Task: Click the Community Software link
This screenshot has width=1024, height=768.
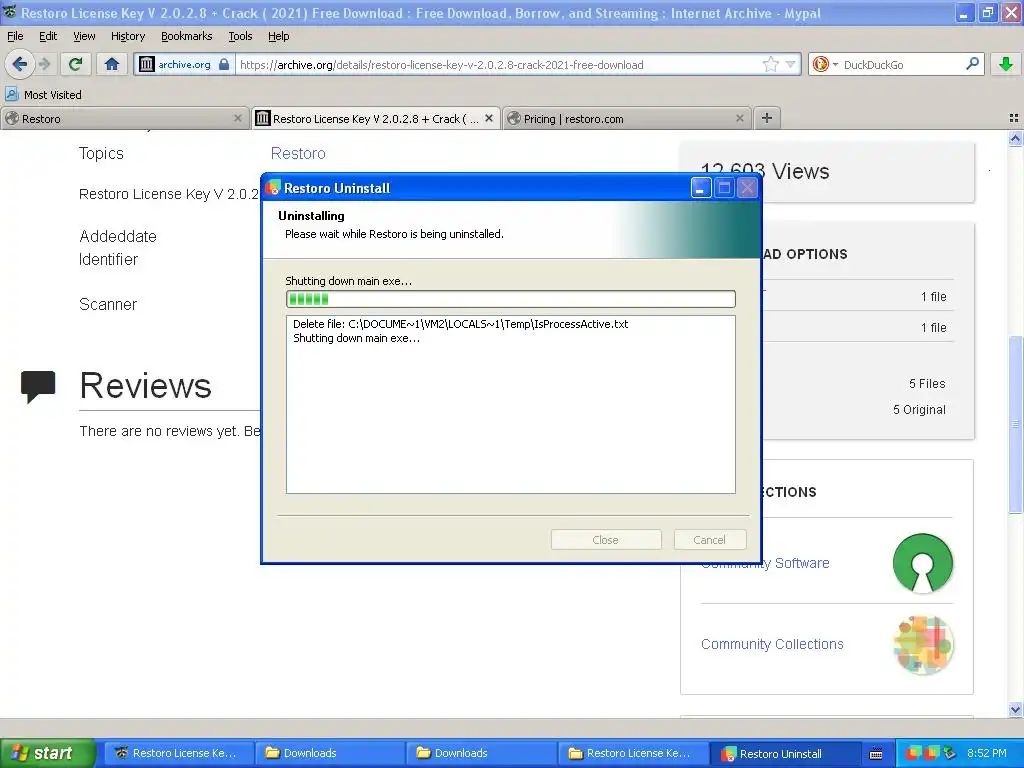Action: click(765, 563)
